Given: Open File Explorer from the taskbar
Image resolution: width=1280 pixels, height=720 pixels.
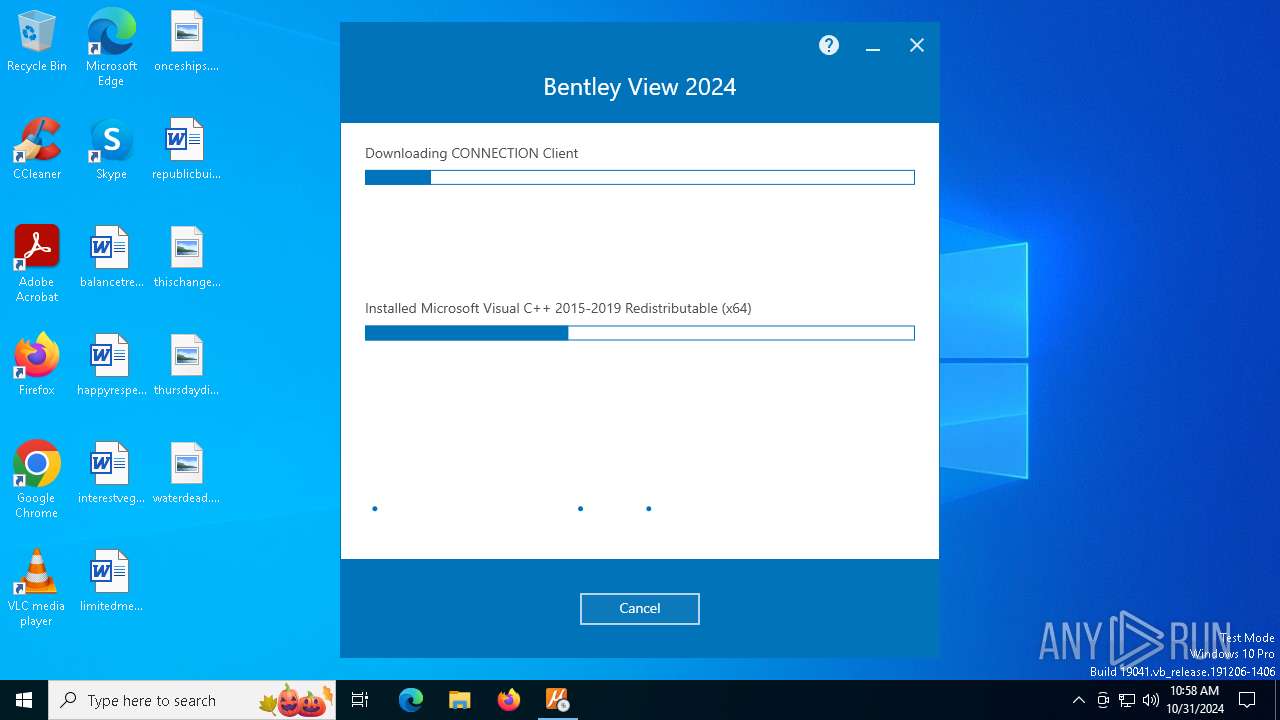Looking at the screenshot, I should coord(460,700).
